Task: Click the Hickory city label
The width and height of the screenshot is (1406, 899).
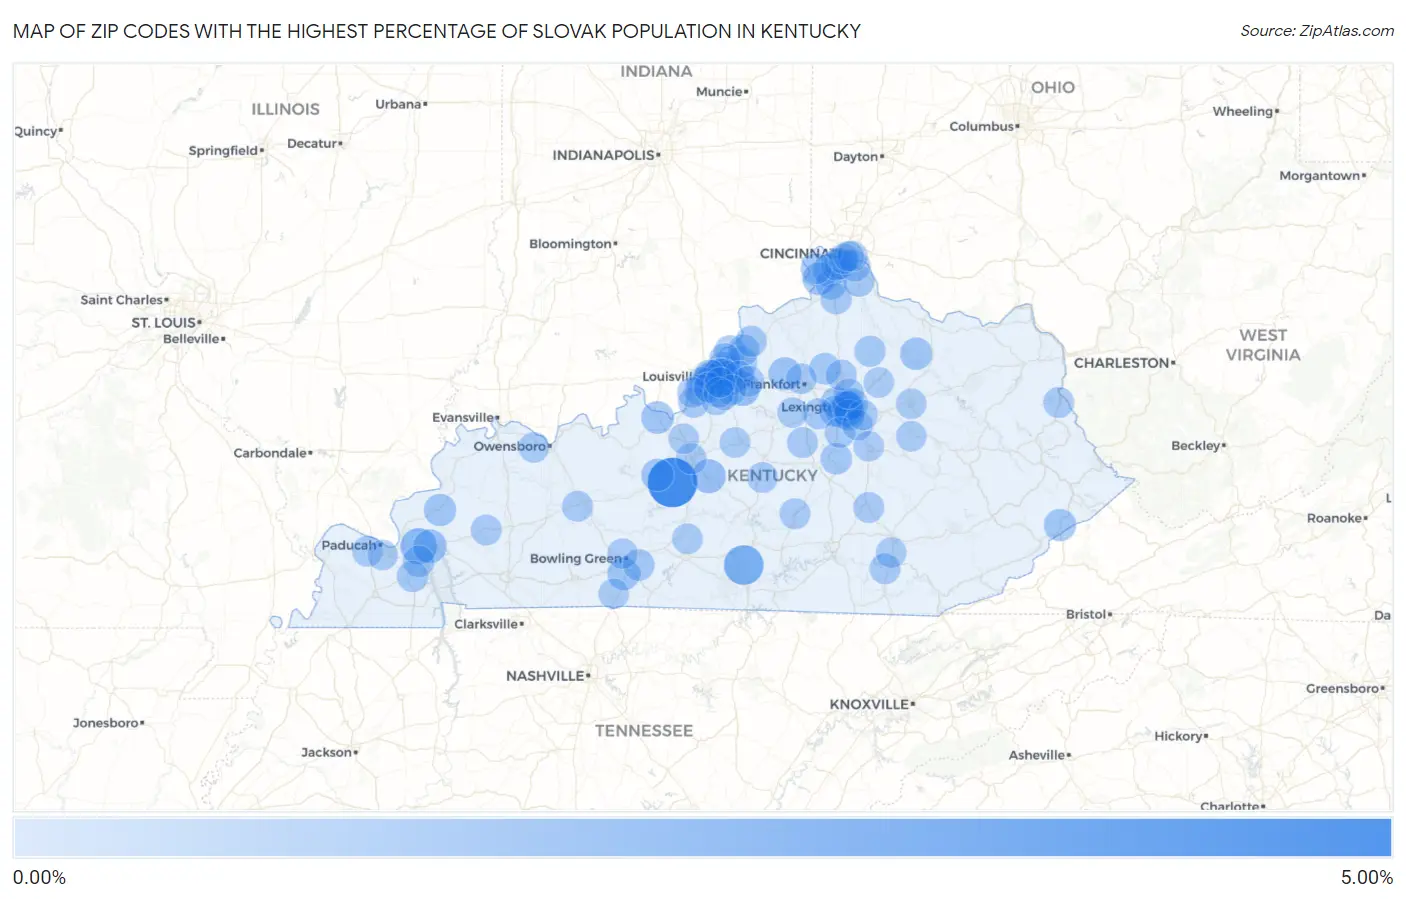Action: point(1180,736)
